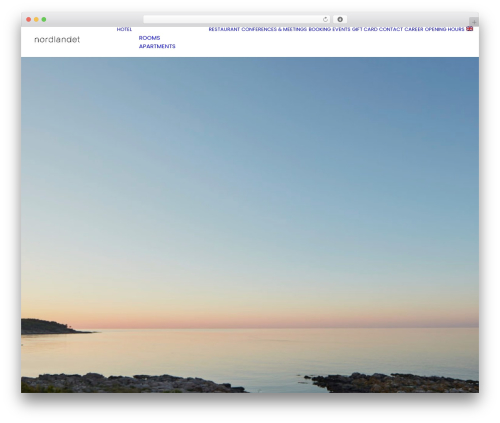This screenshot has width=500, height=423.
Task: Open a new tab with the plus button
Action: point(474,22)
